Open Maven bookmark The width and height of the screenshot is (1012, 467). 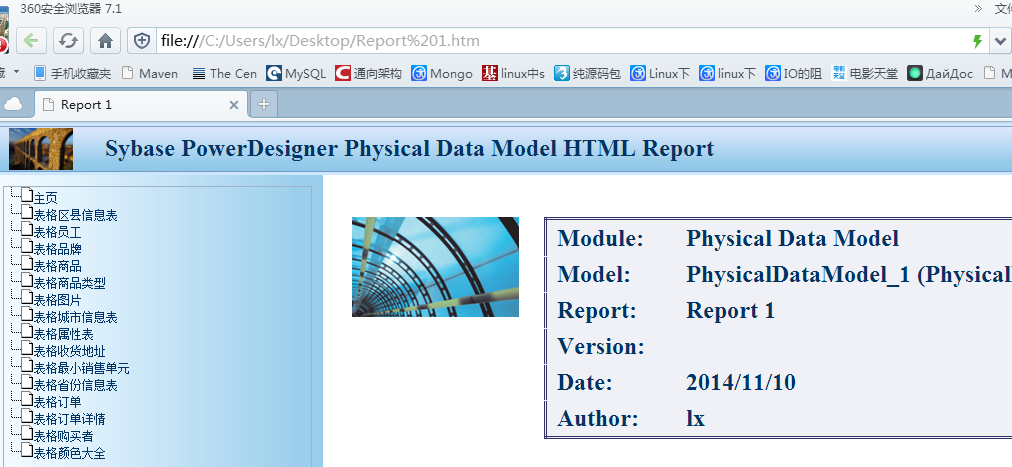click(x=150, y=74)
